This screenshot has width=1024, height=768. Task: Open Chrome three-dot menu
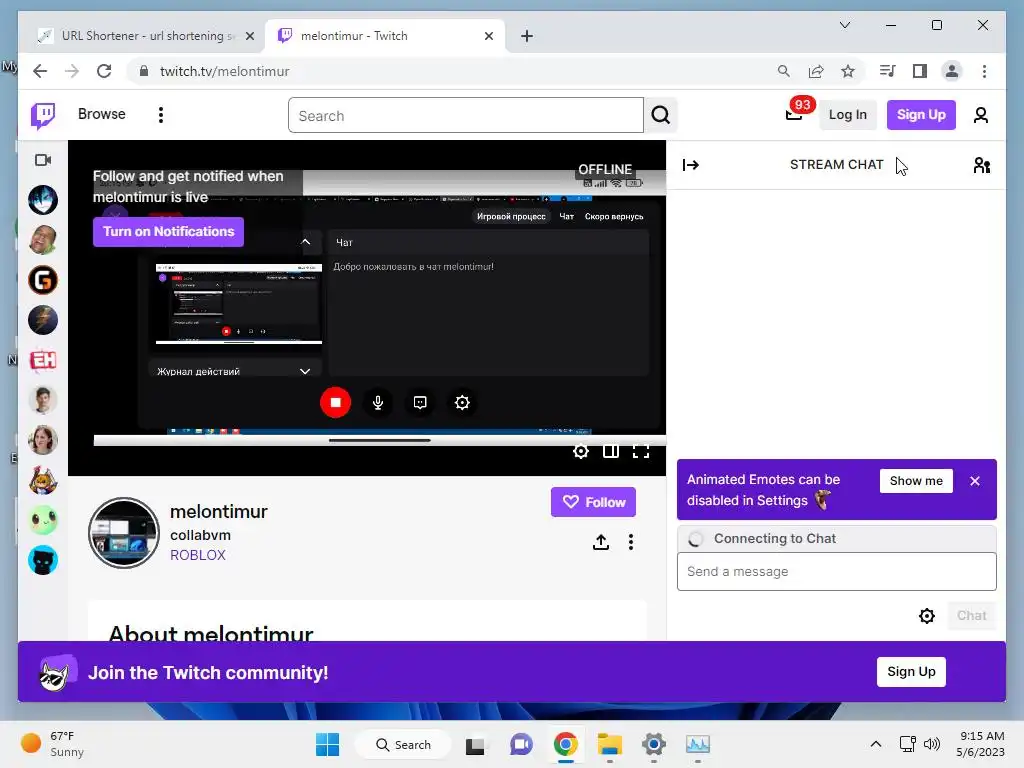pyautogui.click(x=984, y=71)
